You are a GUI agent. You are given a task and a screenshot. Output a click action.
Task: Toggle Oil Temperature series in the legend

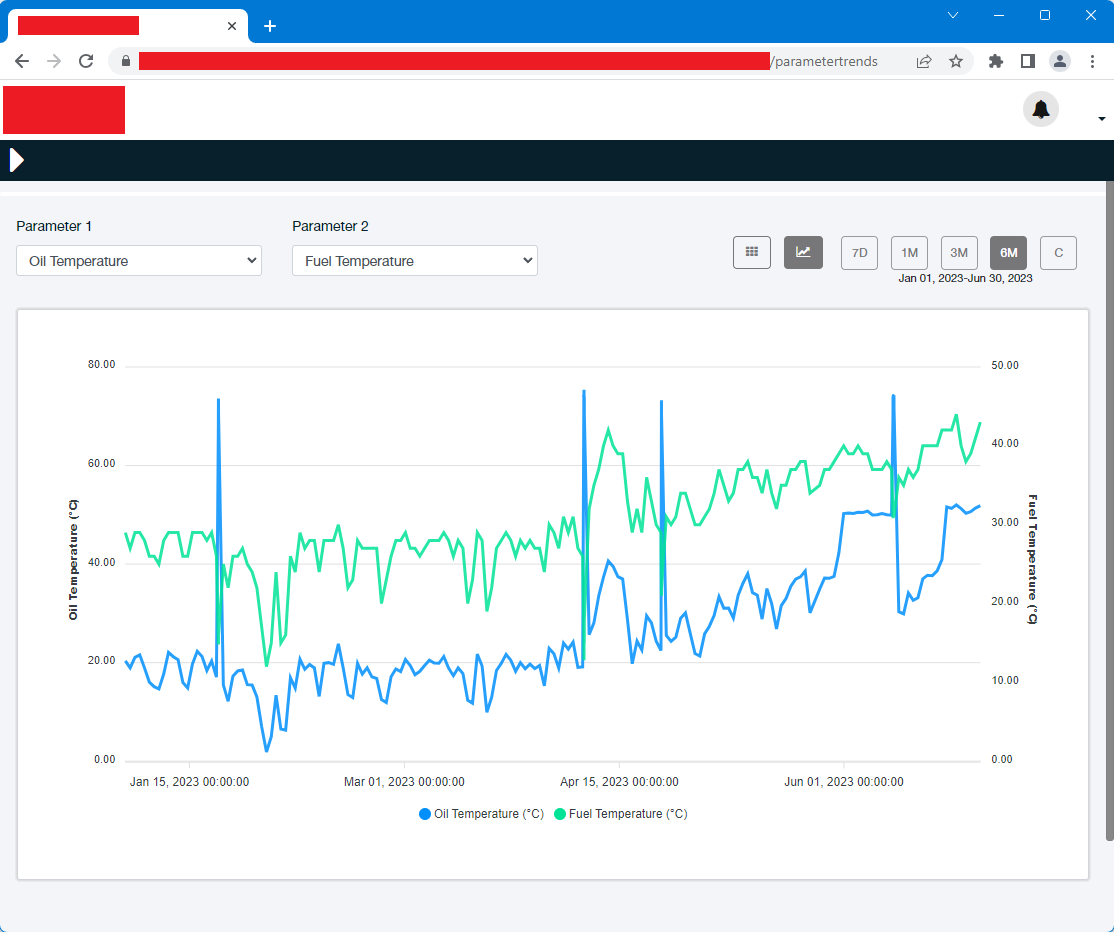[x=482, y=814]
